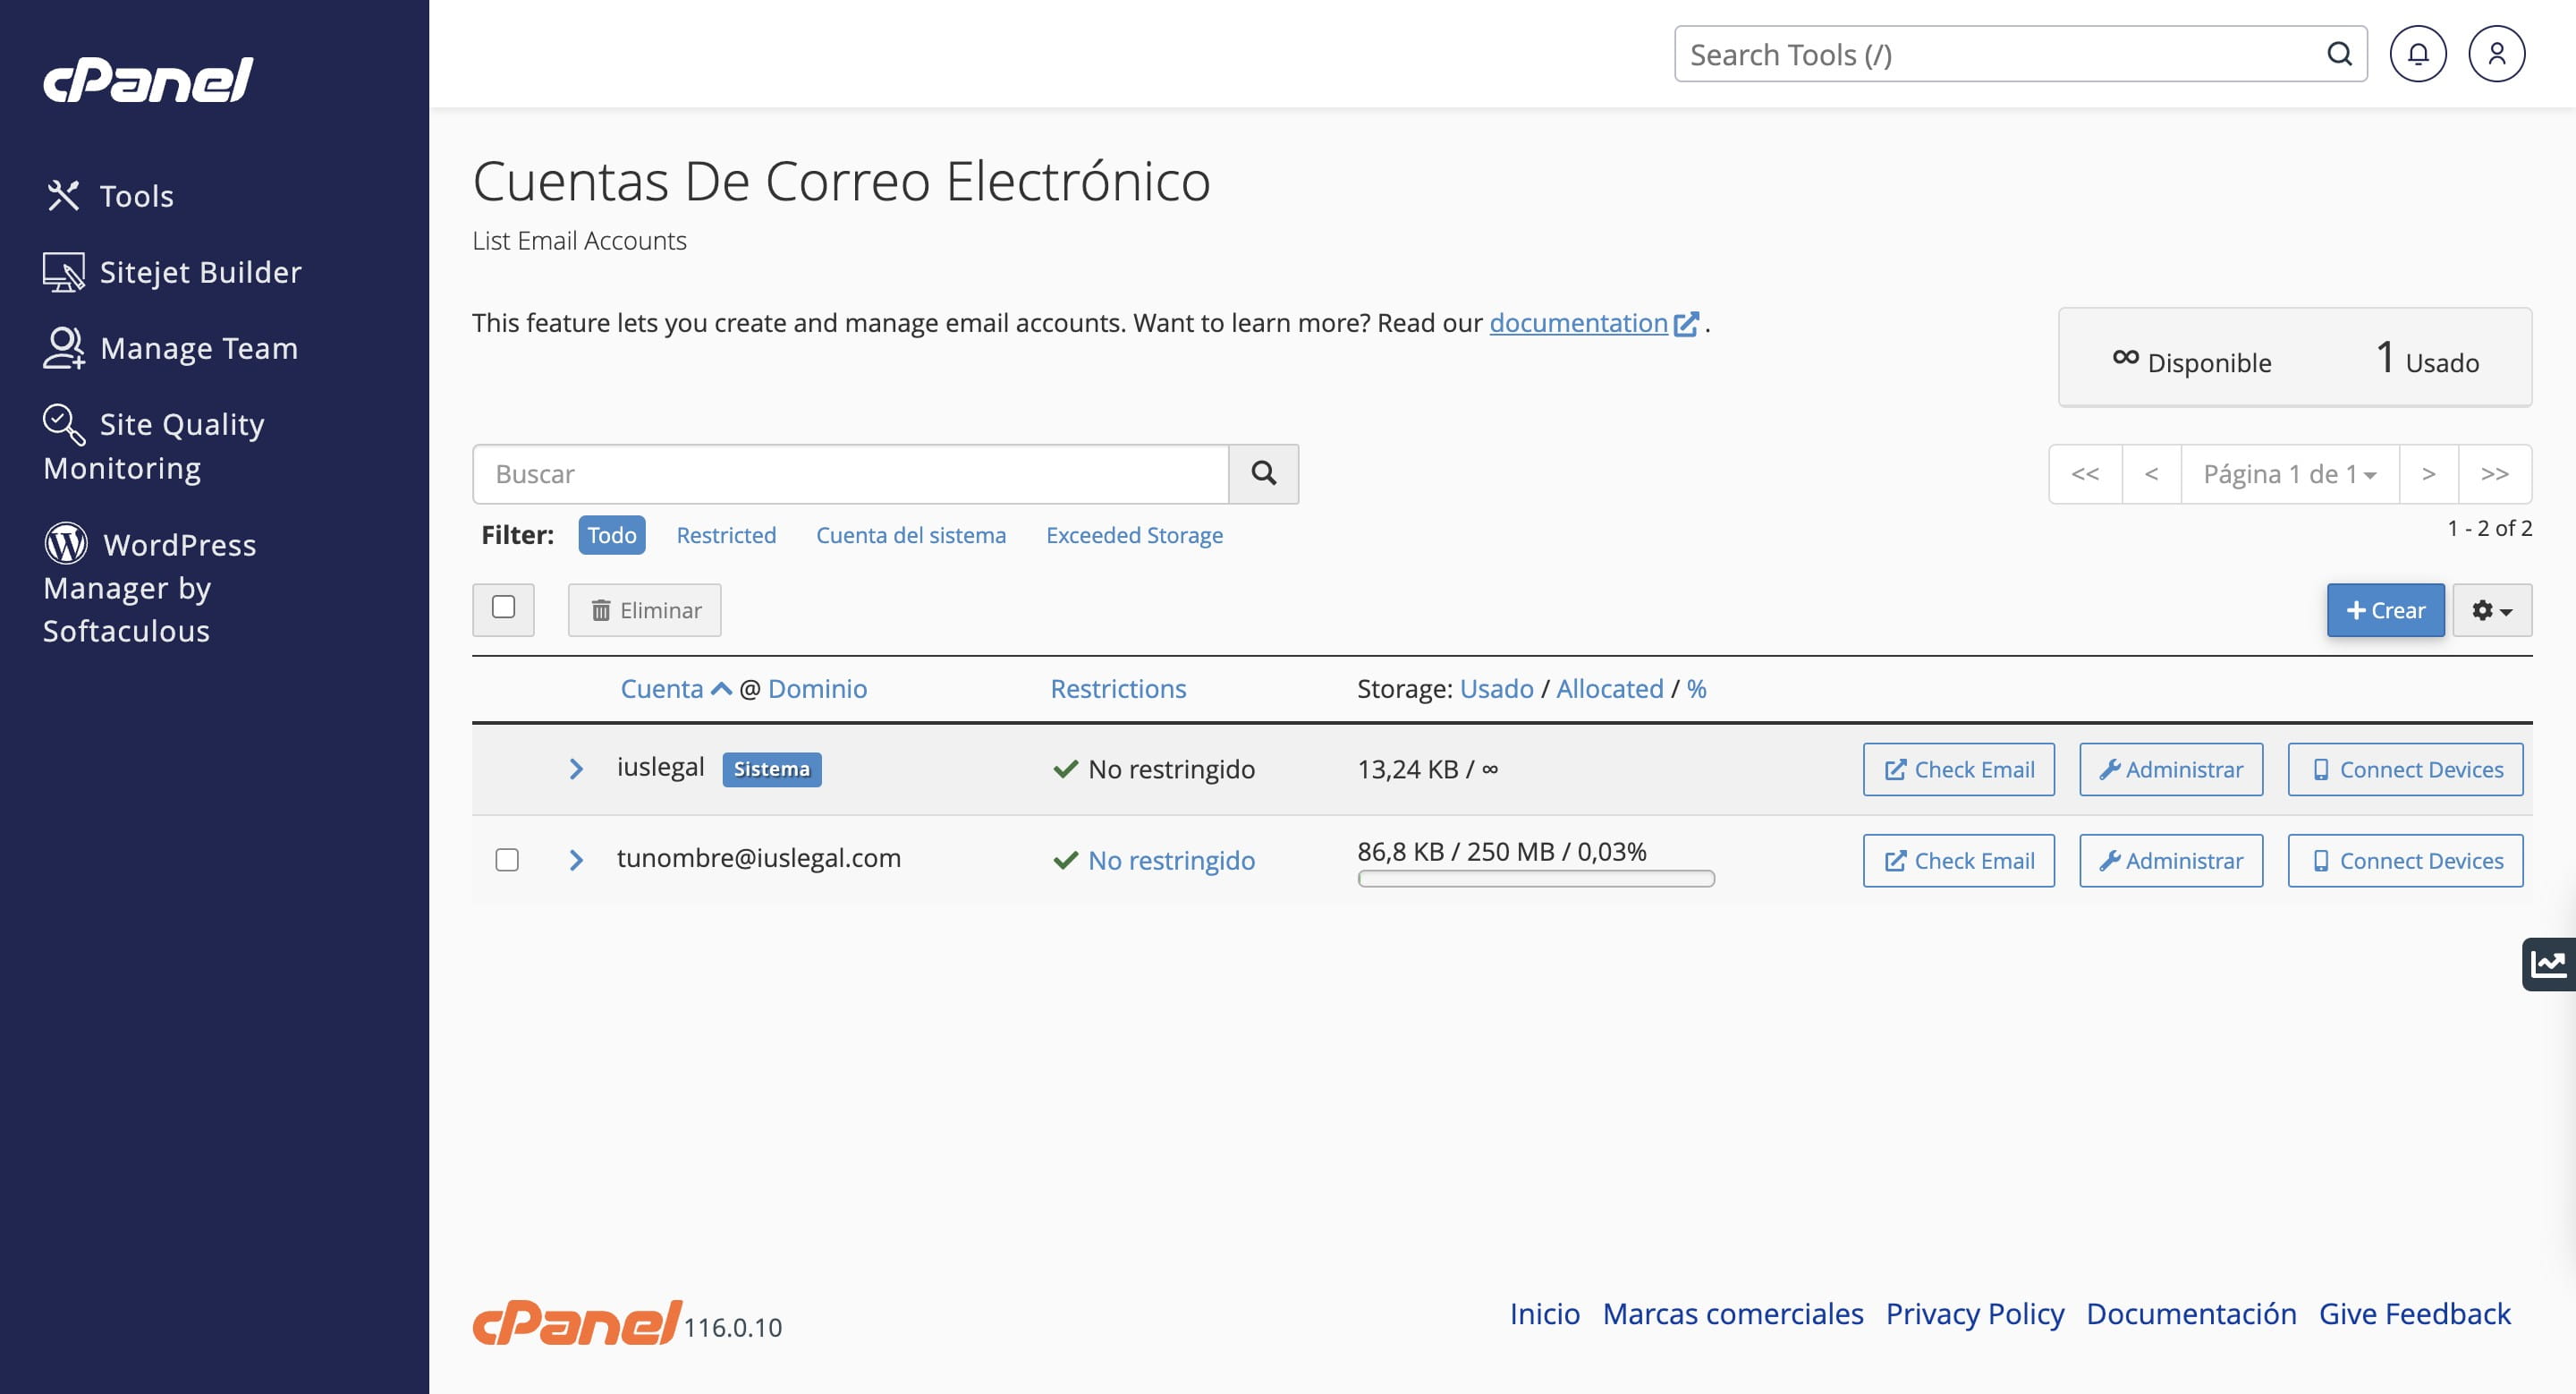Click tunombre storage usage progress bar
This screenshot has width=2576, height=1394.
(x=1535, y=879)
